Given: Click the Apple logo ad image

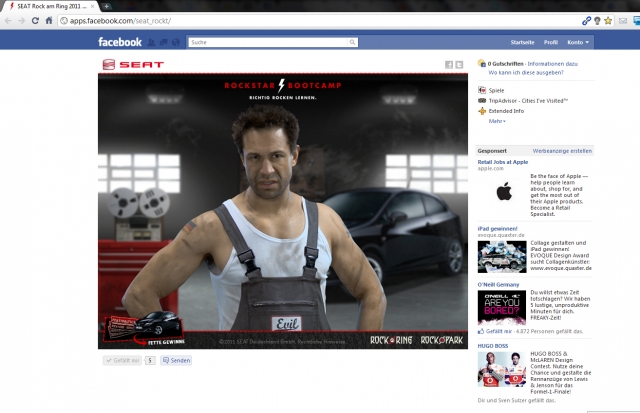Looking at the screenshot, I should click(x=504, y=192).
